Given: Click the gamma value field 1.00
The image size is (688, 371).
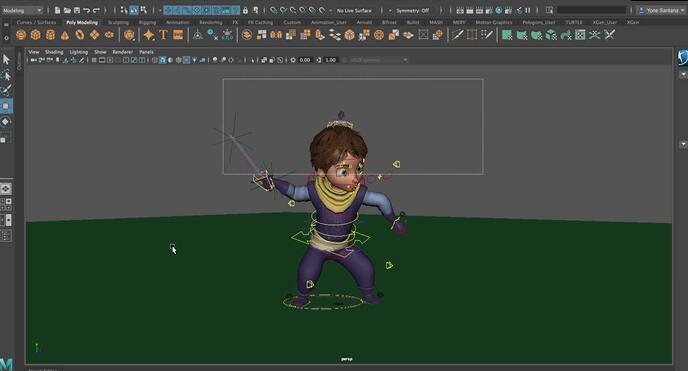Looking at the screenshot, I should pos(330,60).
